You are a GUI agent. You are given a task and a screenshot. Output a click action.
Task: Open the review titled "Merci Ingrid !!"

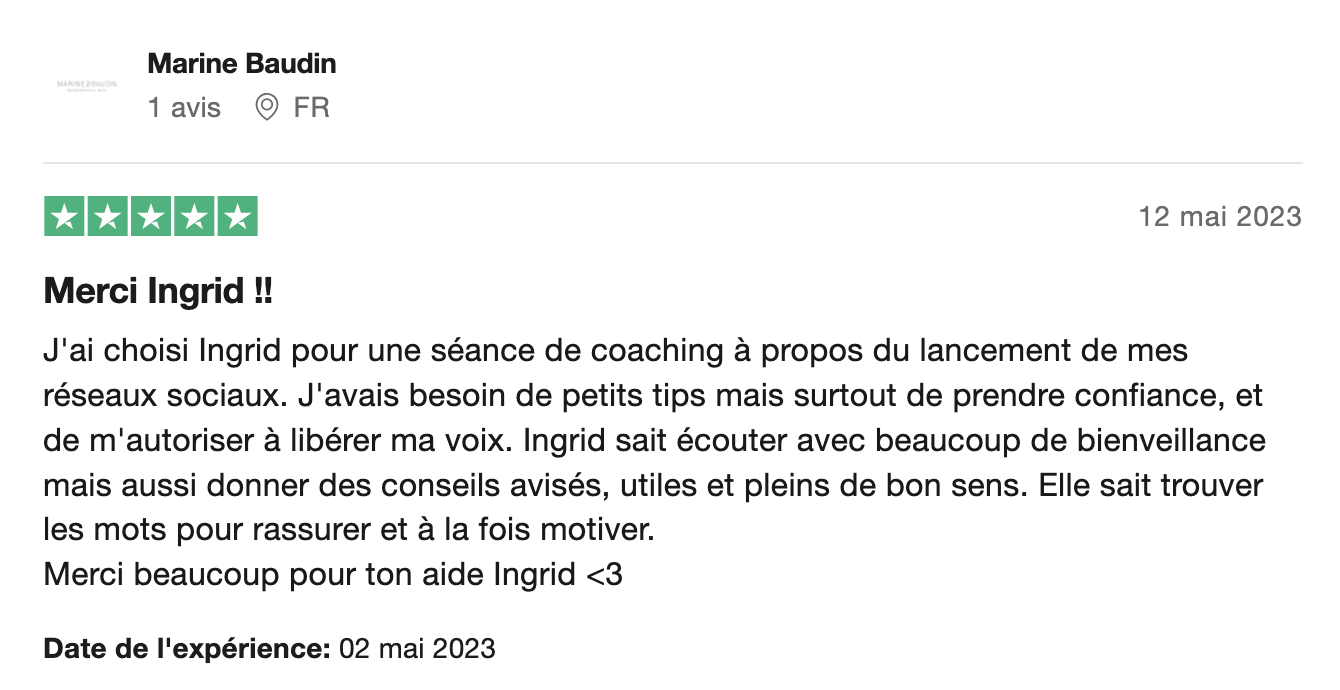158,293
